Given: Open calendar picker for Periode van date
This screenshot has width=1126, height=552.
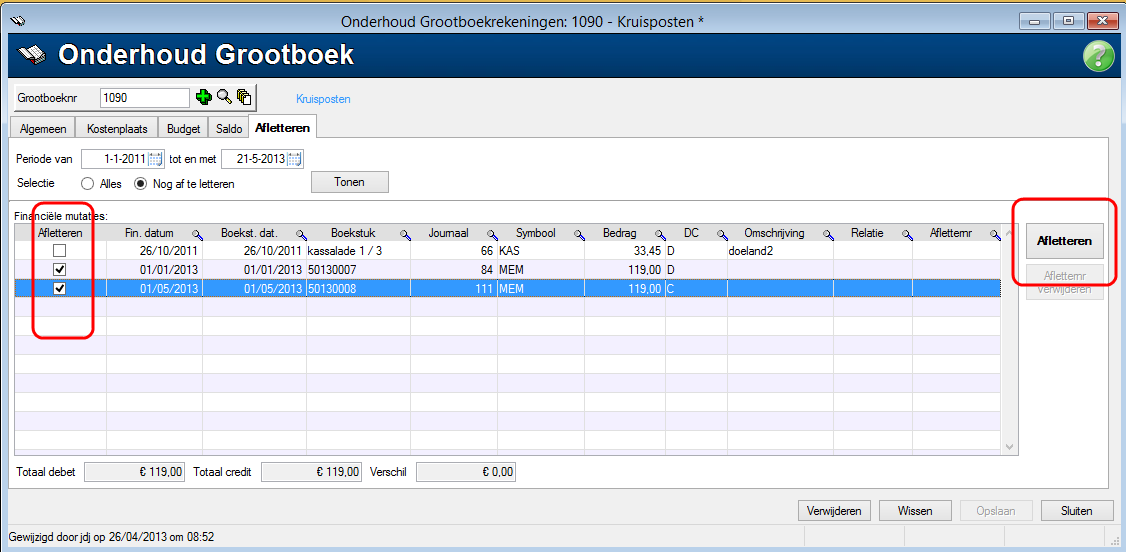Looking at the screenshot, I should [x=155, y=158].
